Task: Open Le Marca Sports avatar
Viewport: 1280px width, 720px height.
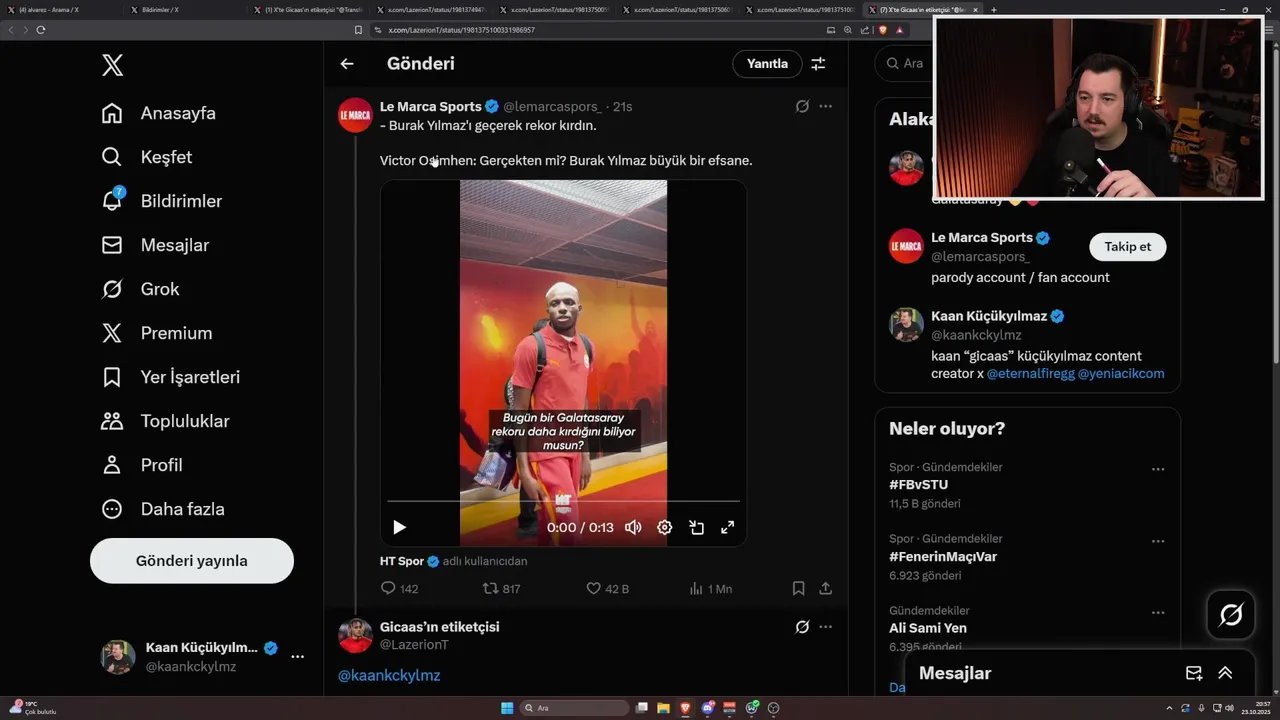Action: click(356, 115)
